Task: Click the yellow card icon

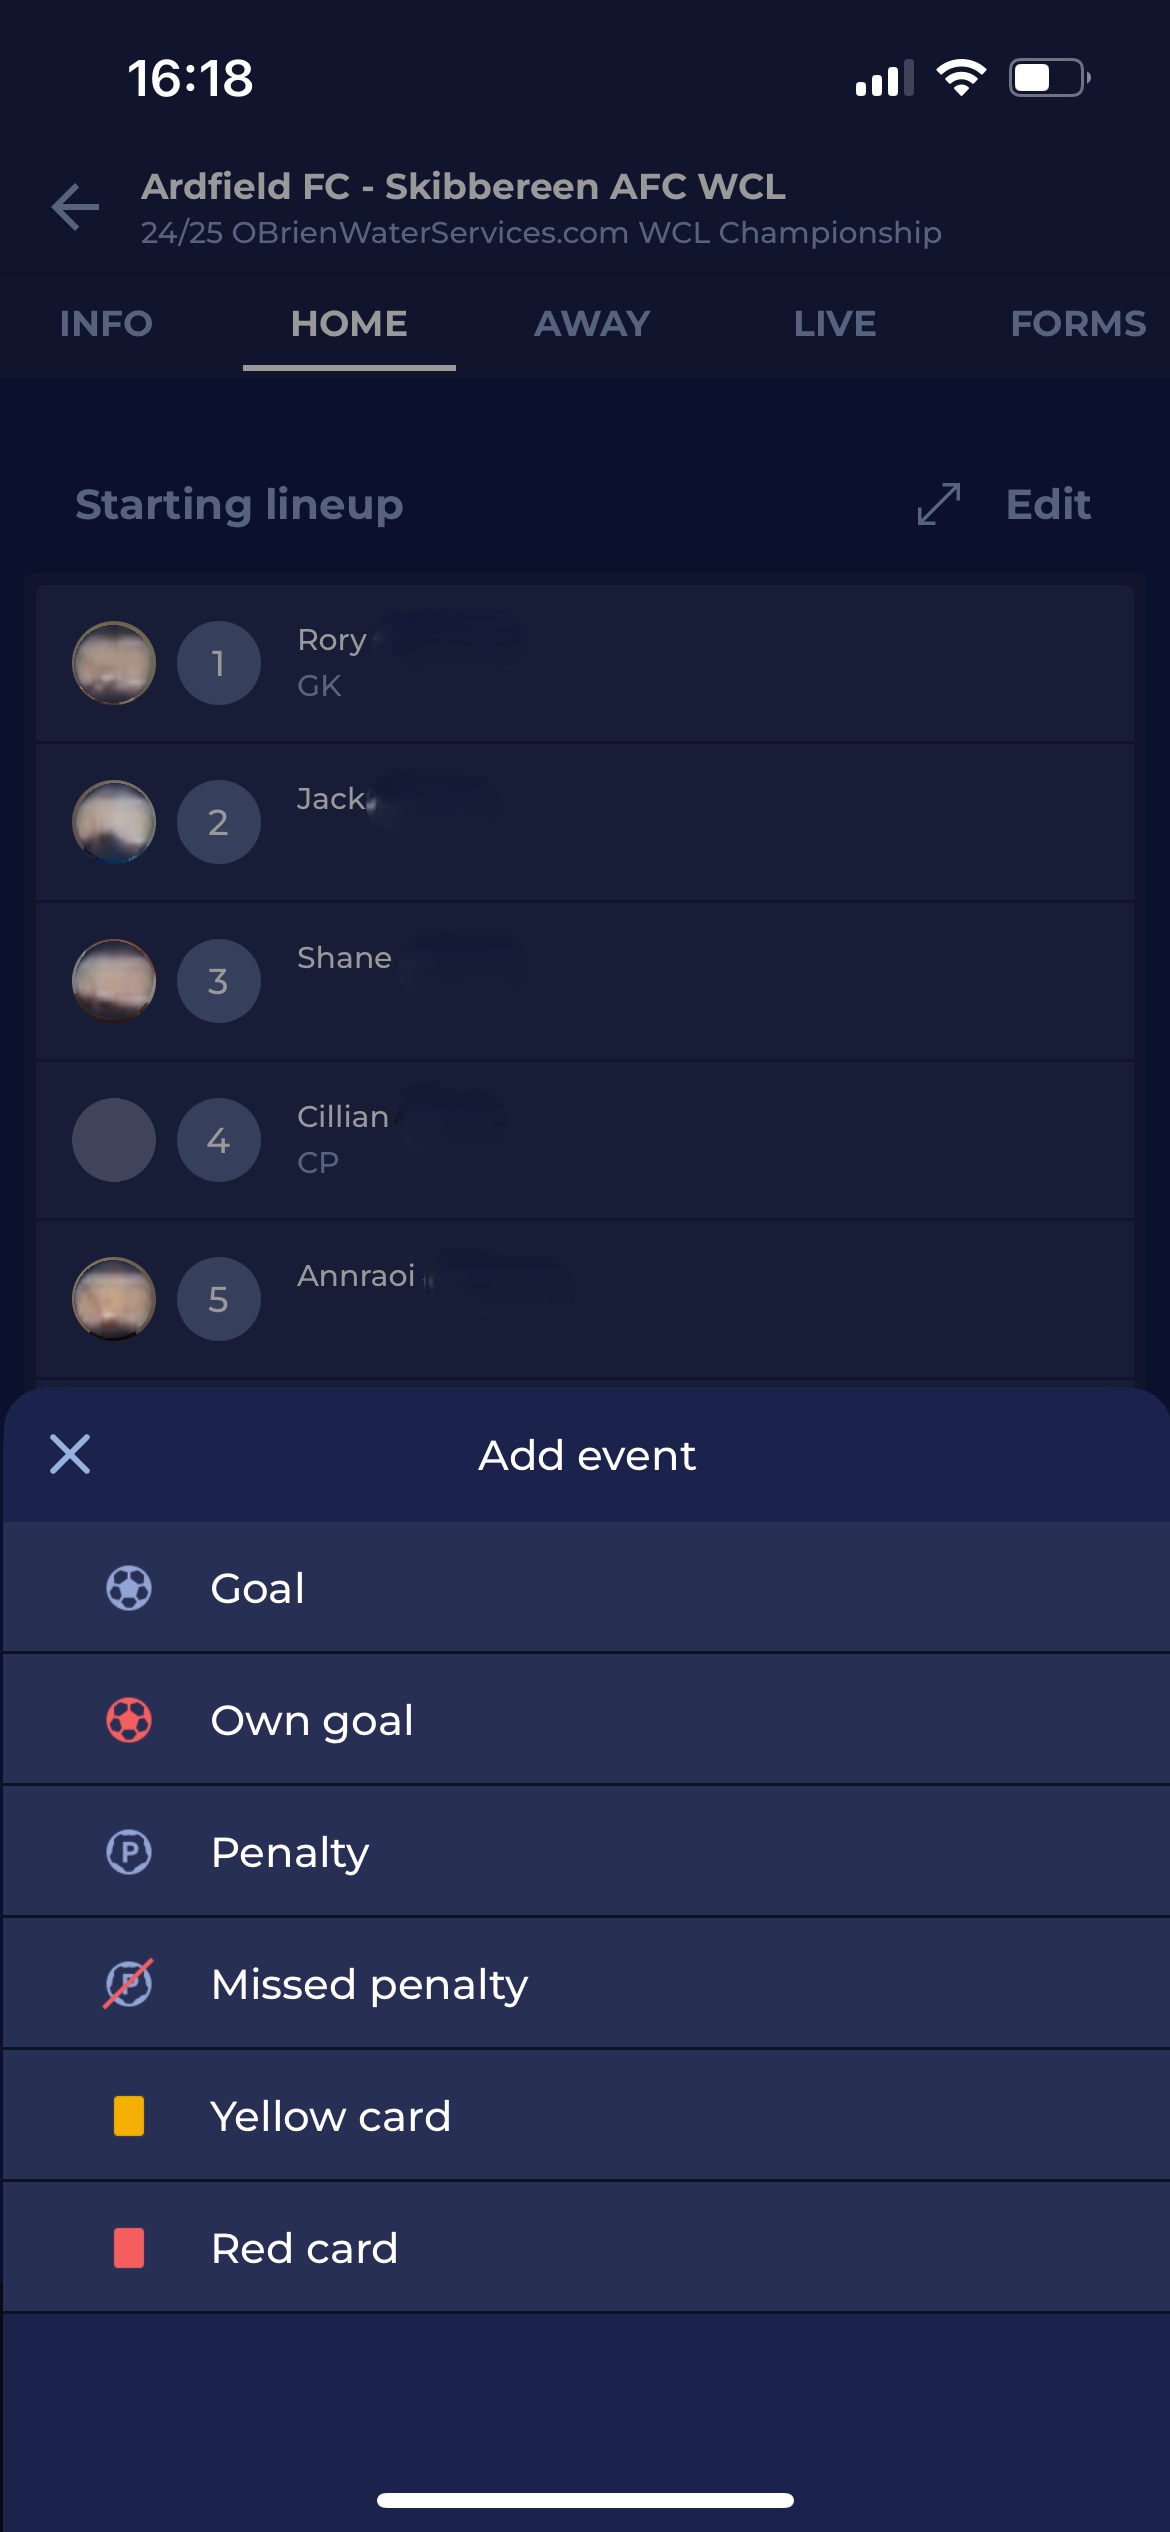Action: [x=129, y=2116]
